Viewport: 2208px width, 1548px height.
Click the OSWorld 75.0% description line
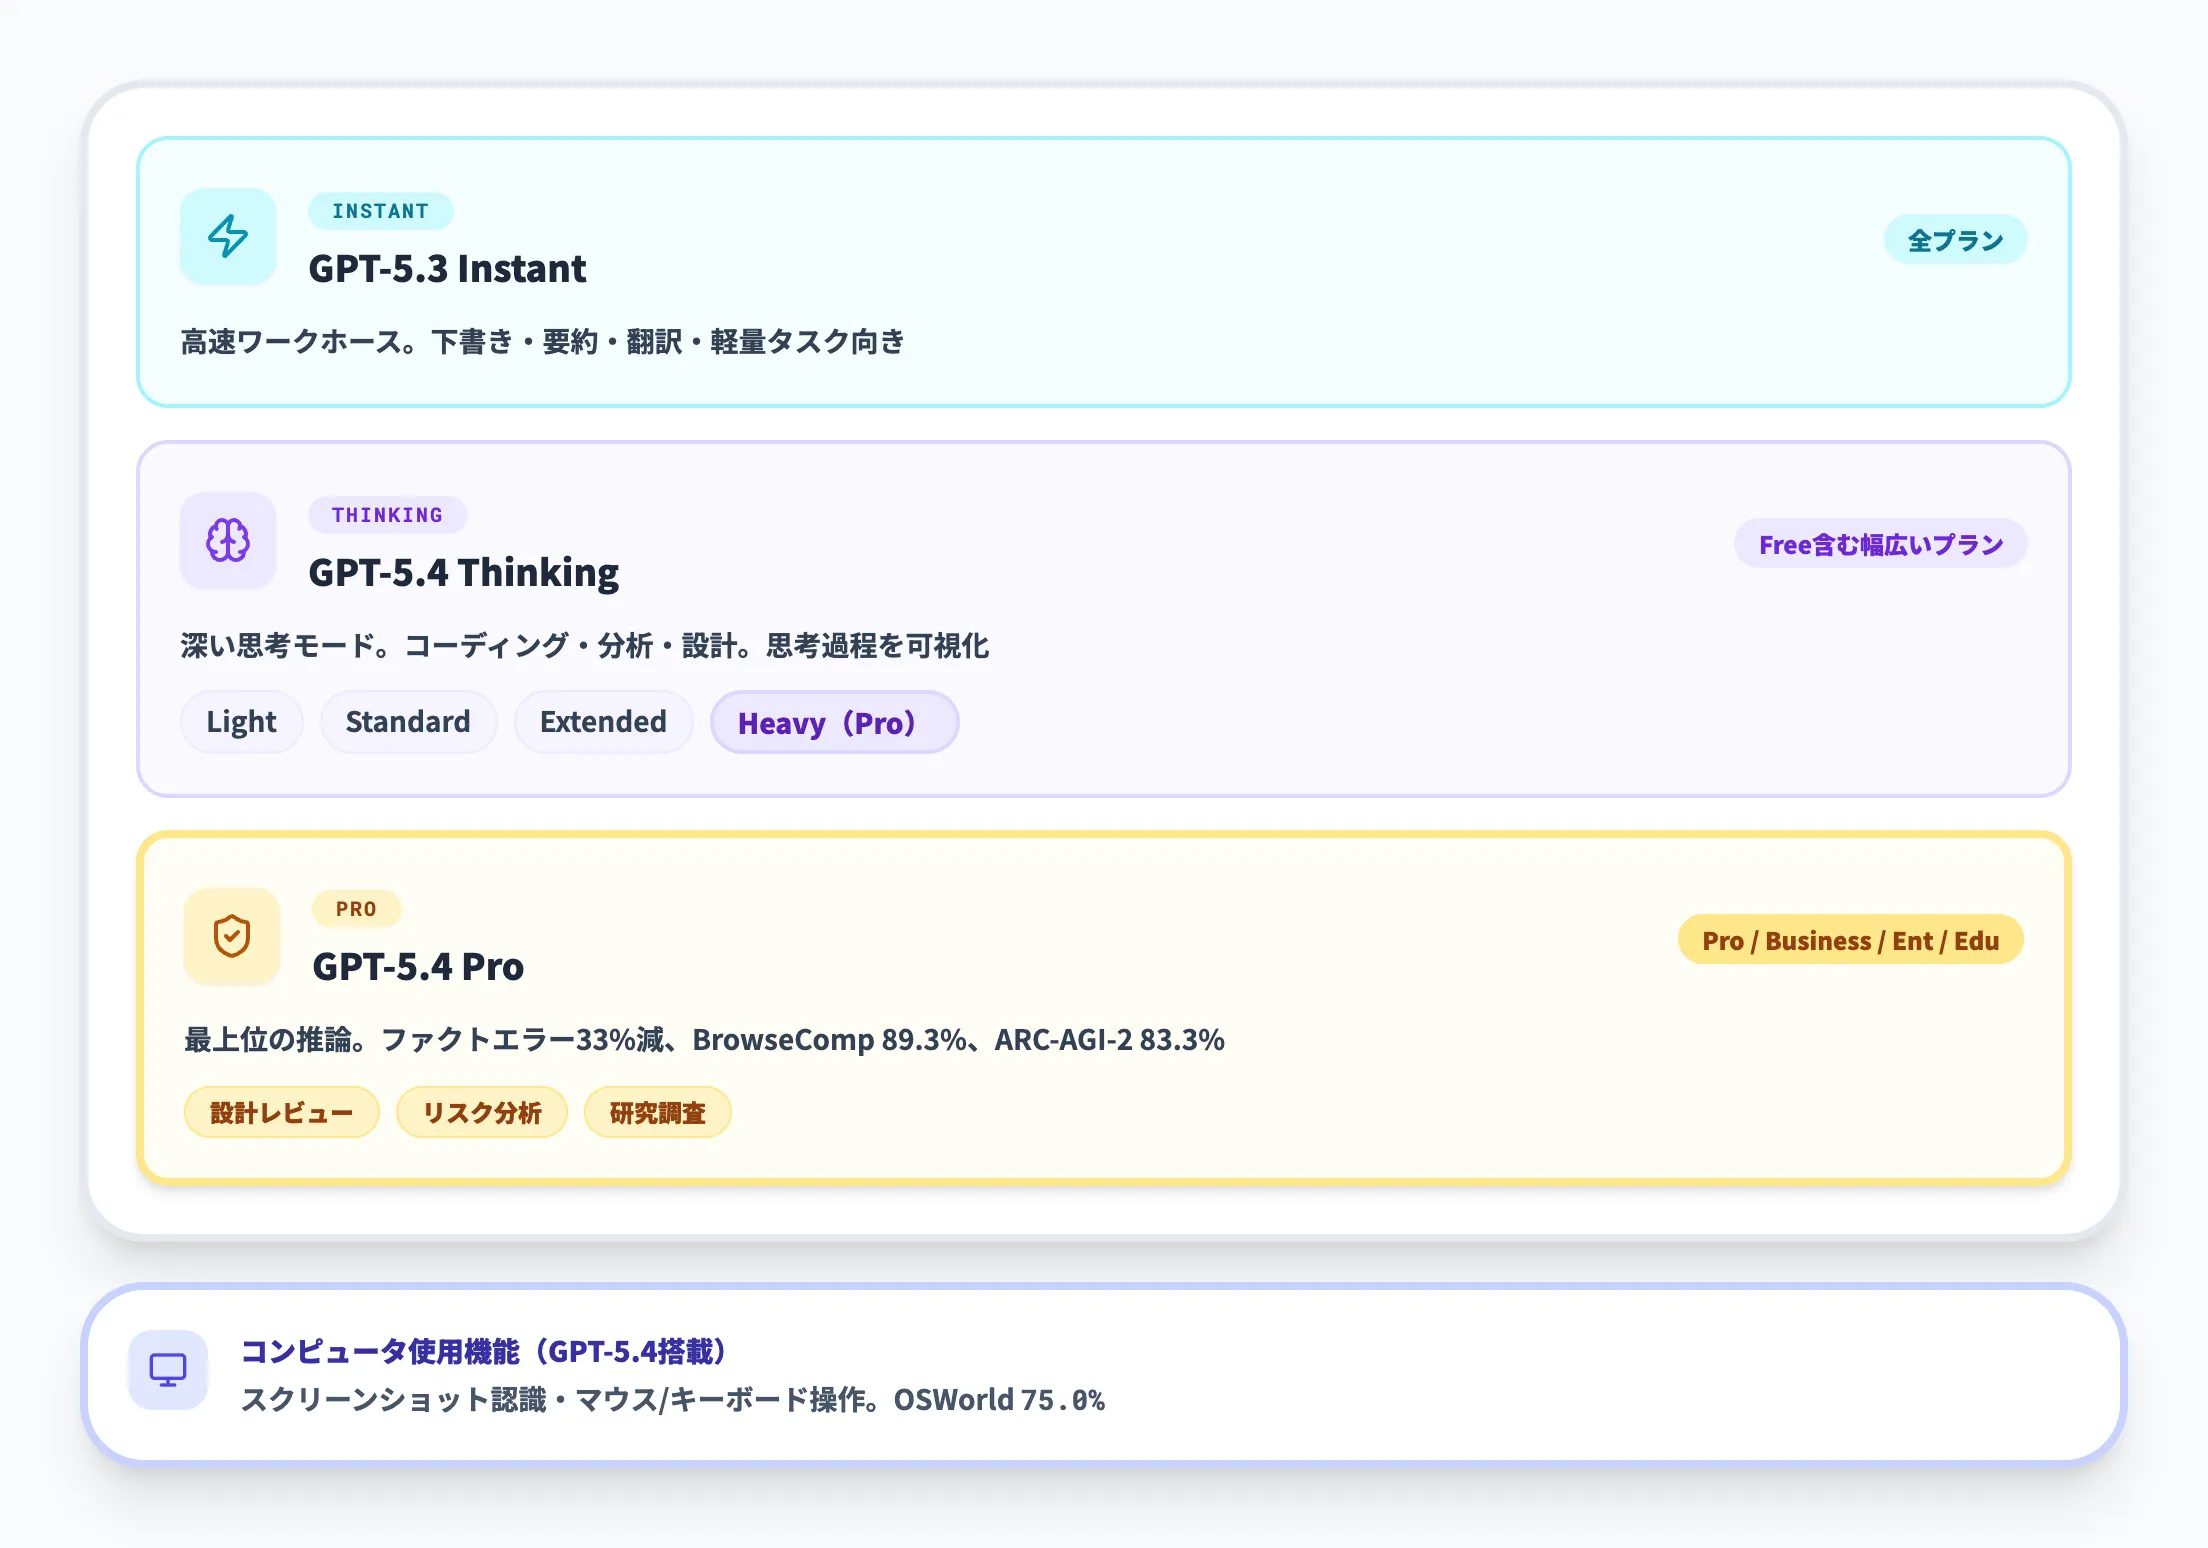pyautogui.click(x=672, y=1399)
